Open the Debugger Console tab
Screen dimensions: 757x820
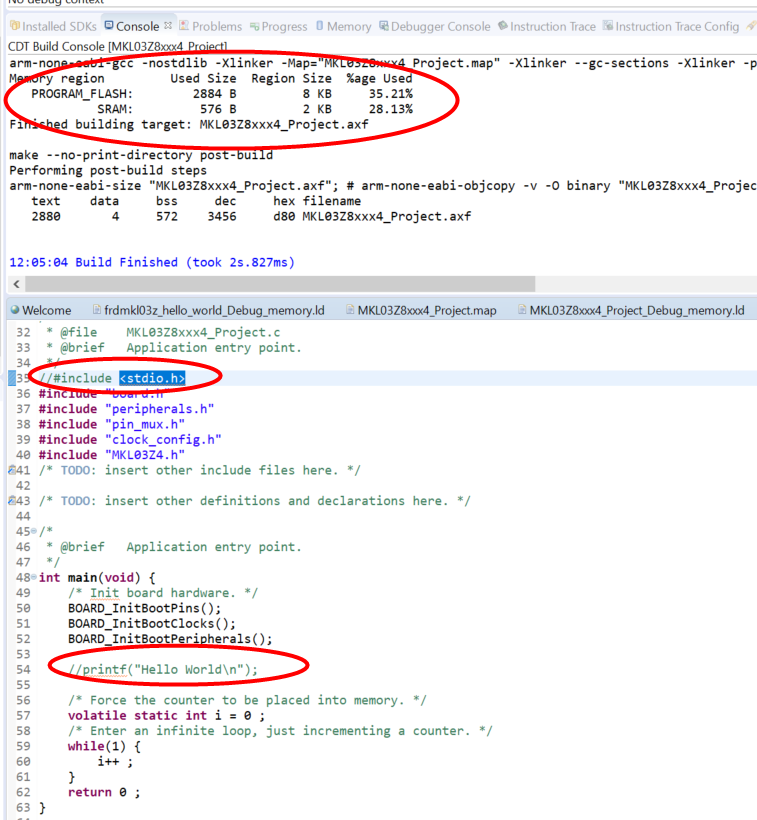click(x=435, y=26)
